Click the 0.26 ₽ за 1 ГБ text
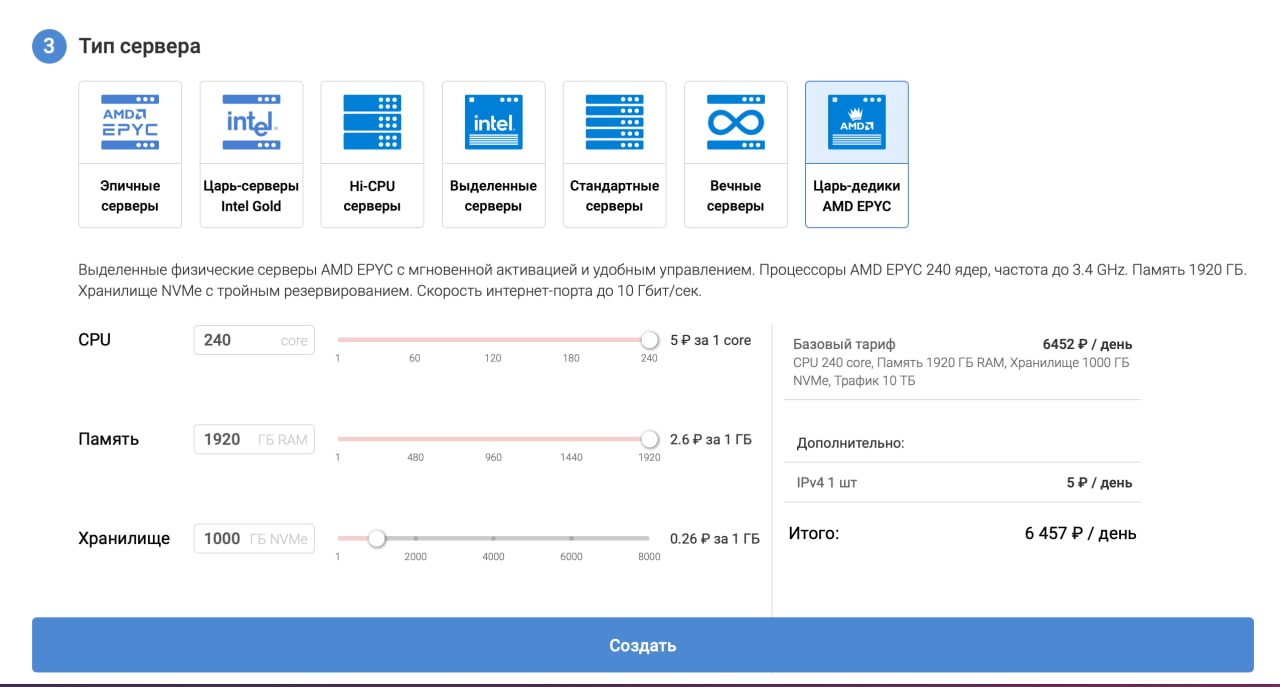This screenshot has width=1280, height=687. (x=714, y=538)
